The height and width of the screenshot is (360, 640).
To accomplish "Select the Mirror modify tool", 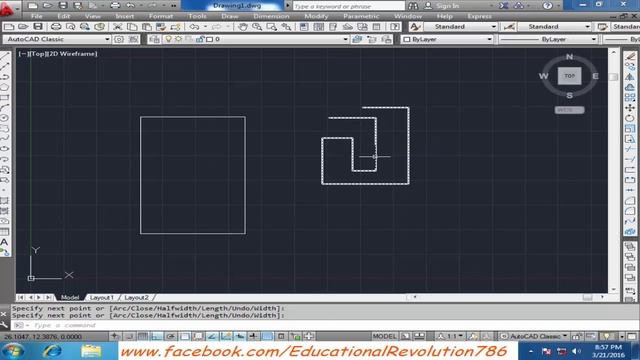I will tap(630, 77).
